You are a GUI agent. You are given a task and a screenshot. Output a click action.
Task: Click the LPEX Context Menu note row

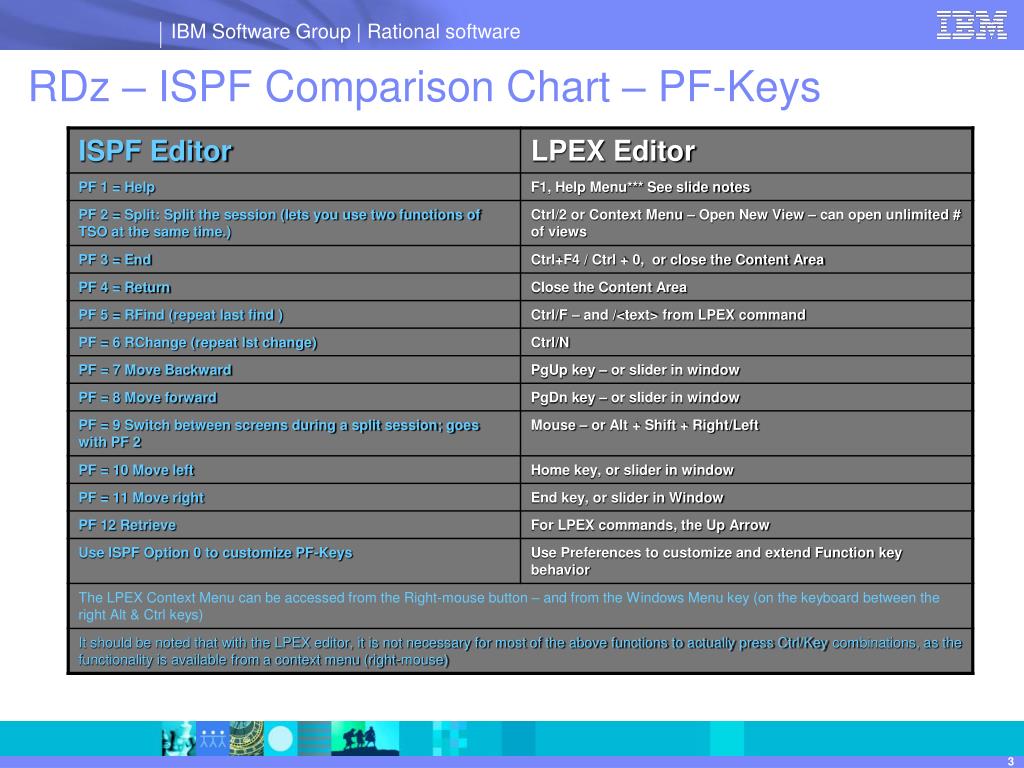tap(520, 606)
